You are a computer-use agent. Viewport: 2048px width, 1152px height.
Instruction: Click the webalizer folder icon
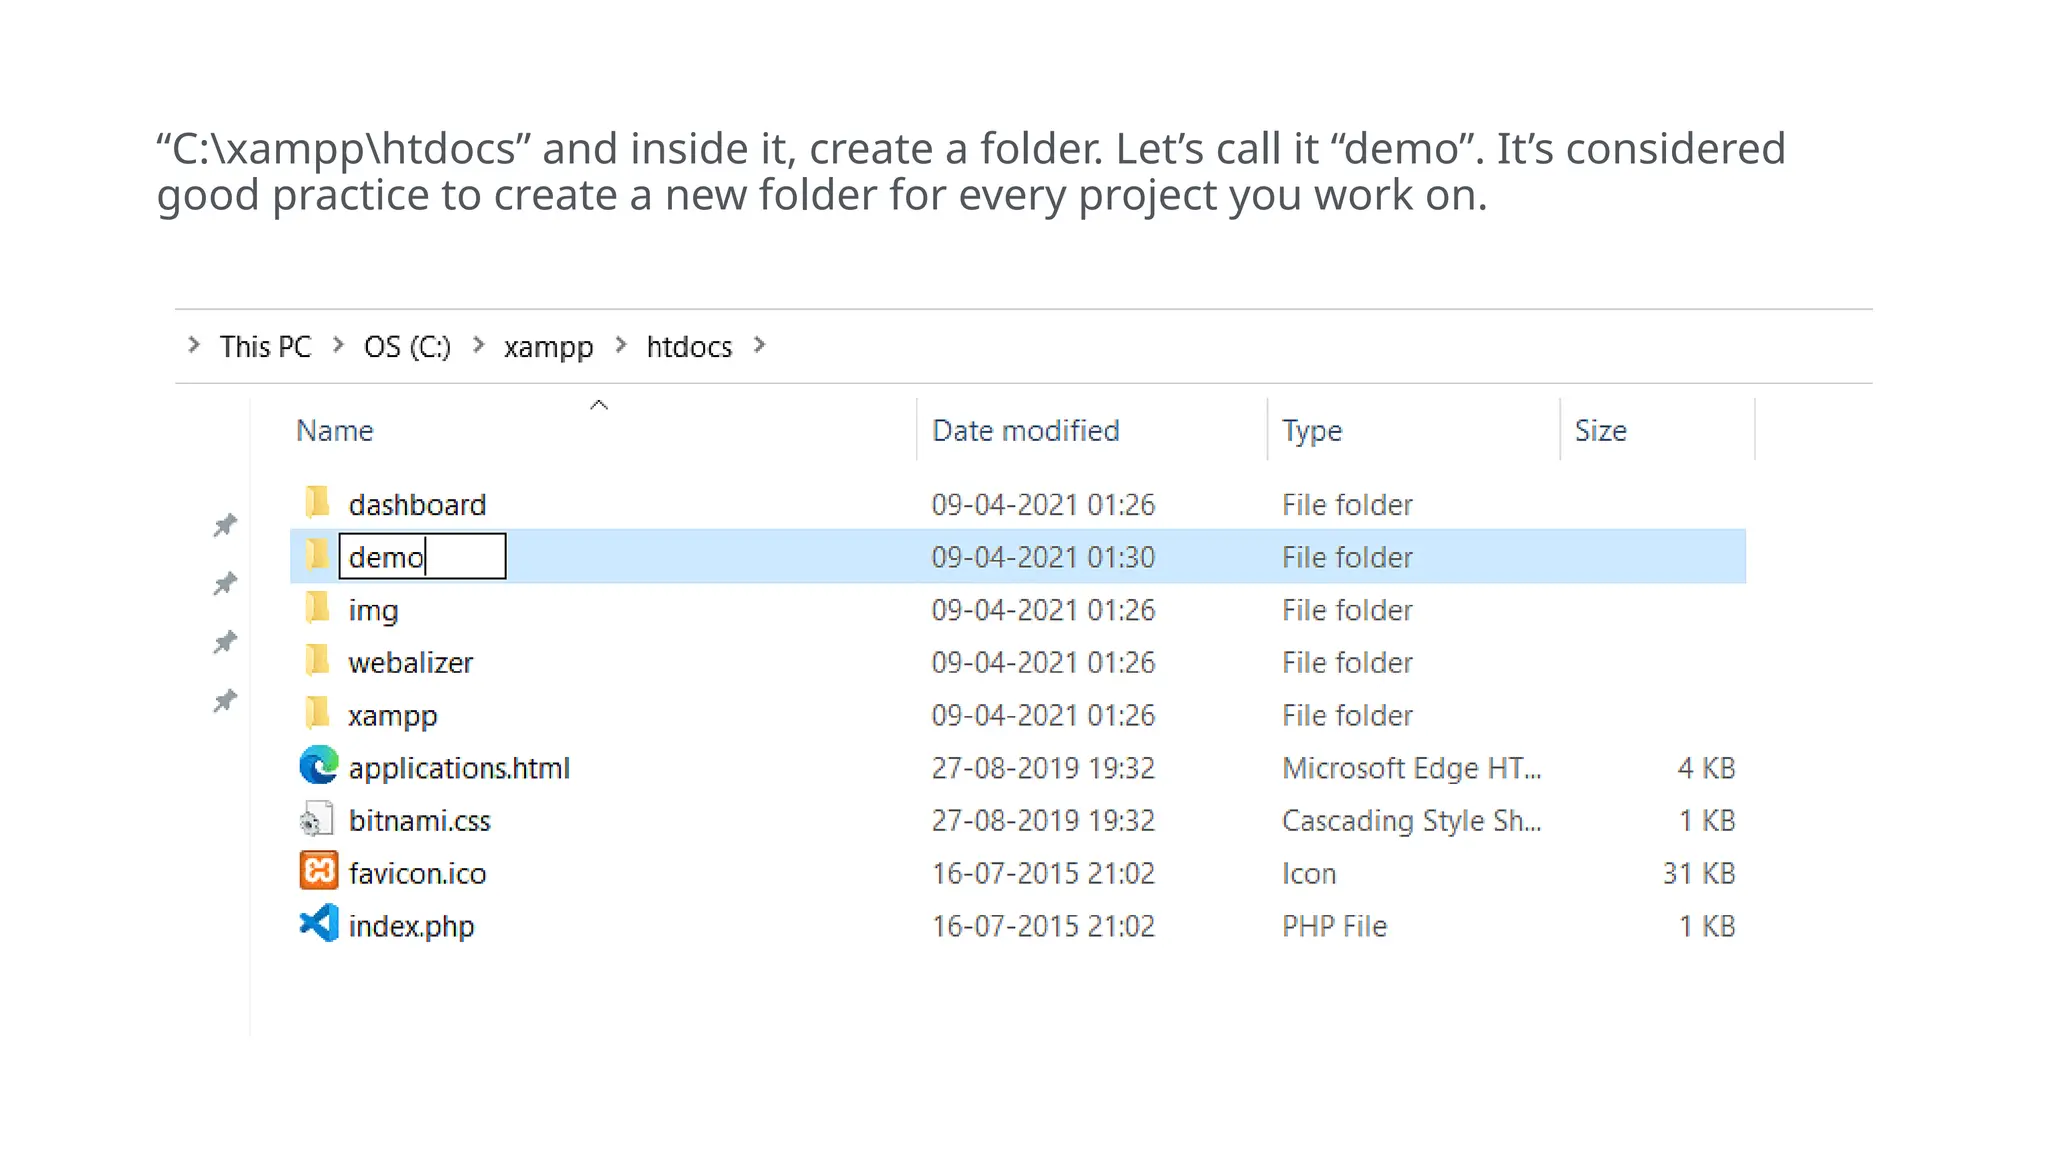[317, 660]
